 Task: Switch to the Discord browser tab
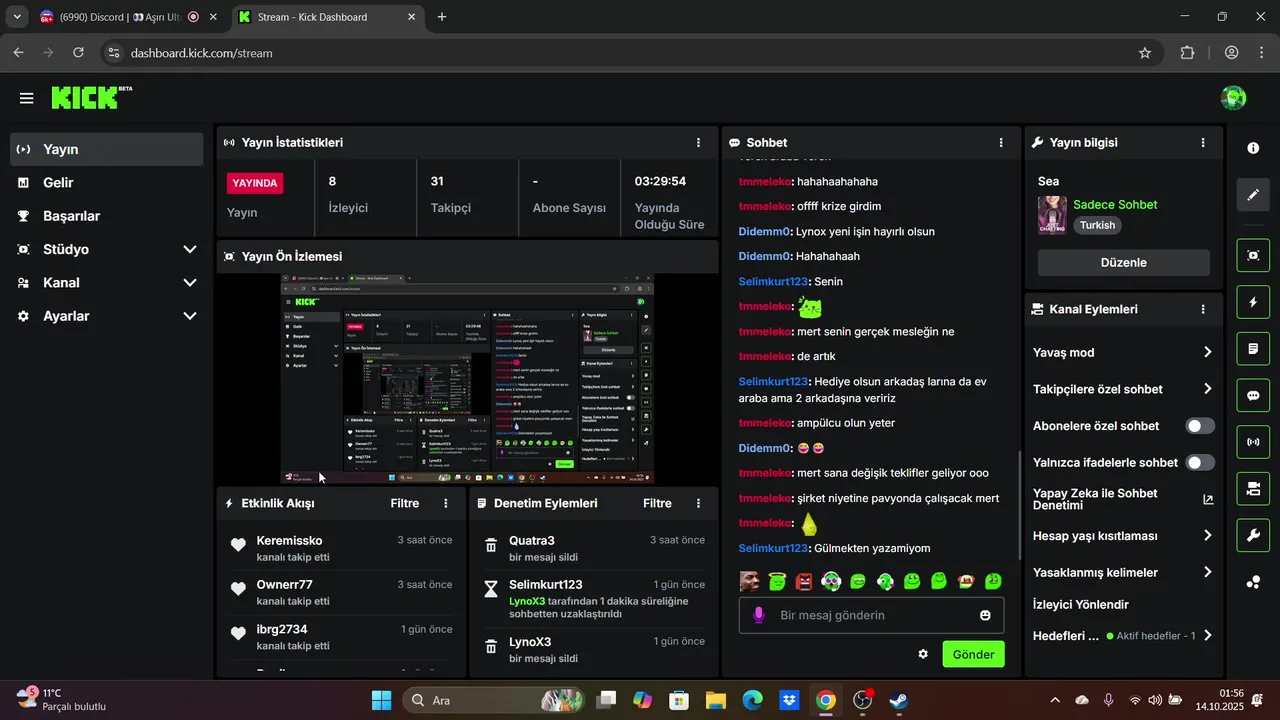click(x=129, y=17)
